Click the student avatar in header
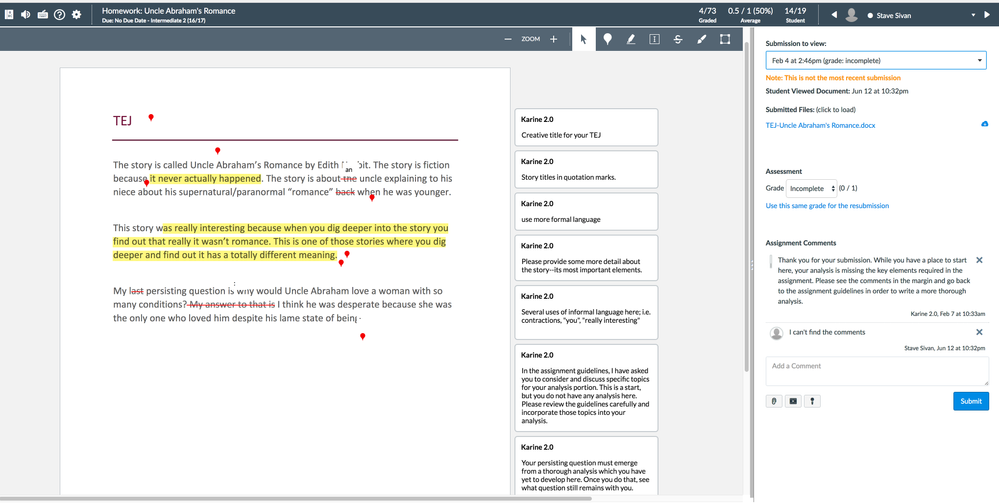 coord(851,15)
